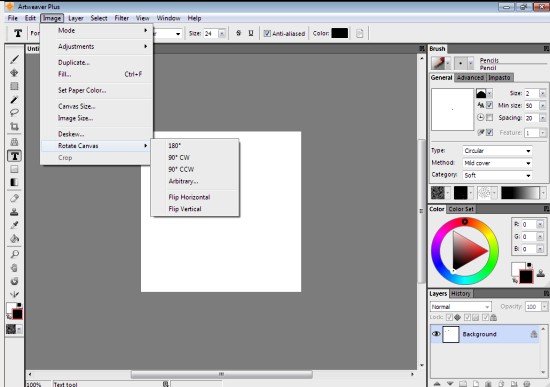Toggle the Min size checkbox
Screen dimensions: 550x387
tap(489, 105)
